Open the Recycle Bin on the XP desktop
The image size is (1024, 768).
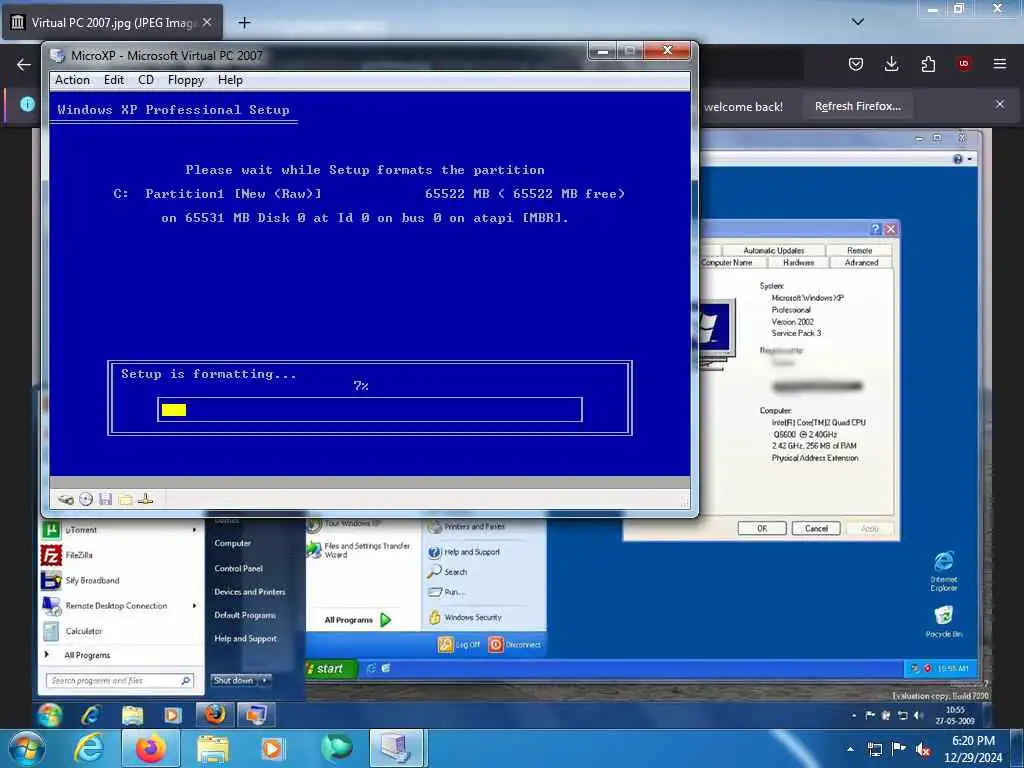tap(944, 621)
